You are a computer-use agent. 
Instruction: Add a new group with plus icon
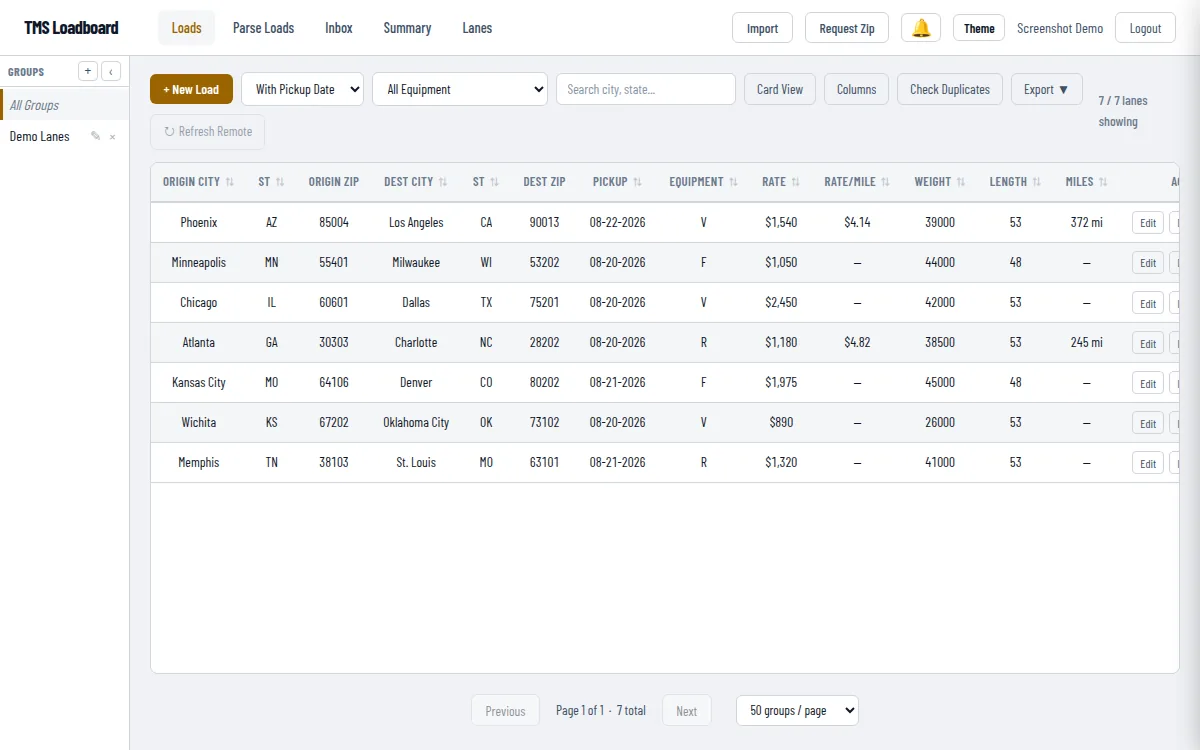click(x=88, y=71)
